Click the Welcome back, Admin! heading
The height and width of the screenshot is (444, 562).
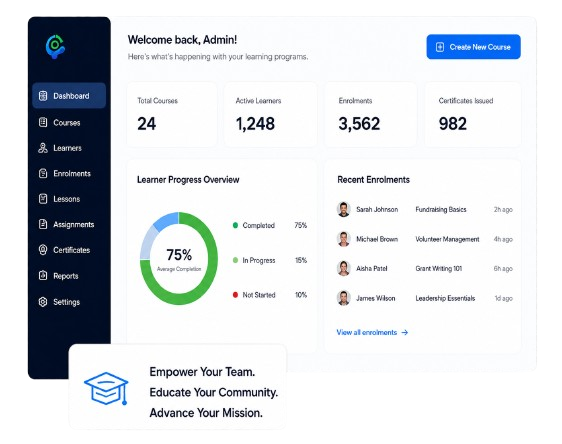(182, 40)
